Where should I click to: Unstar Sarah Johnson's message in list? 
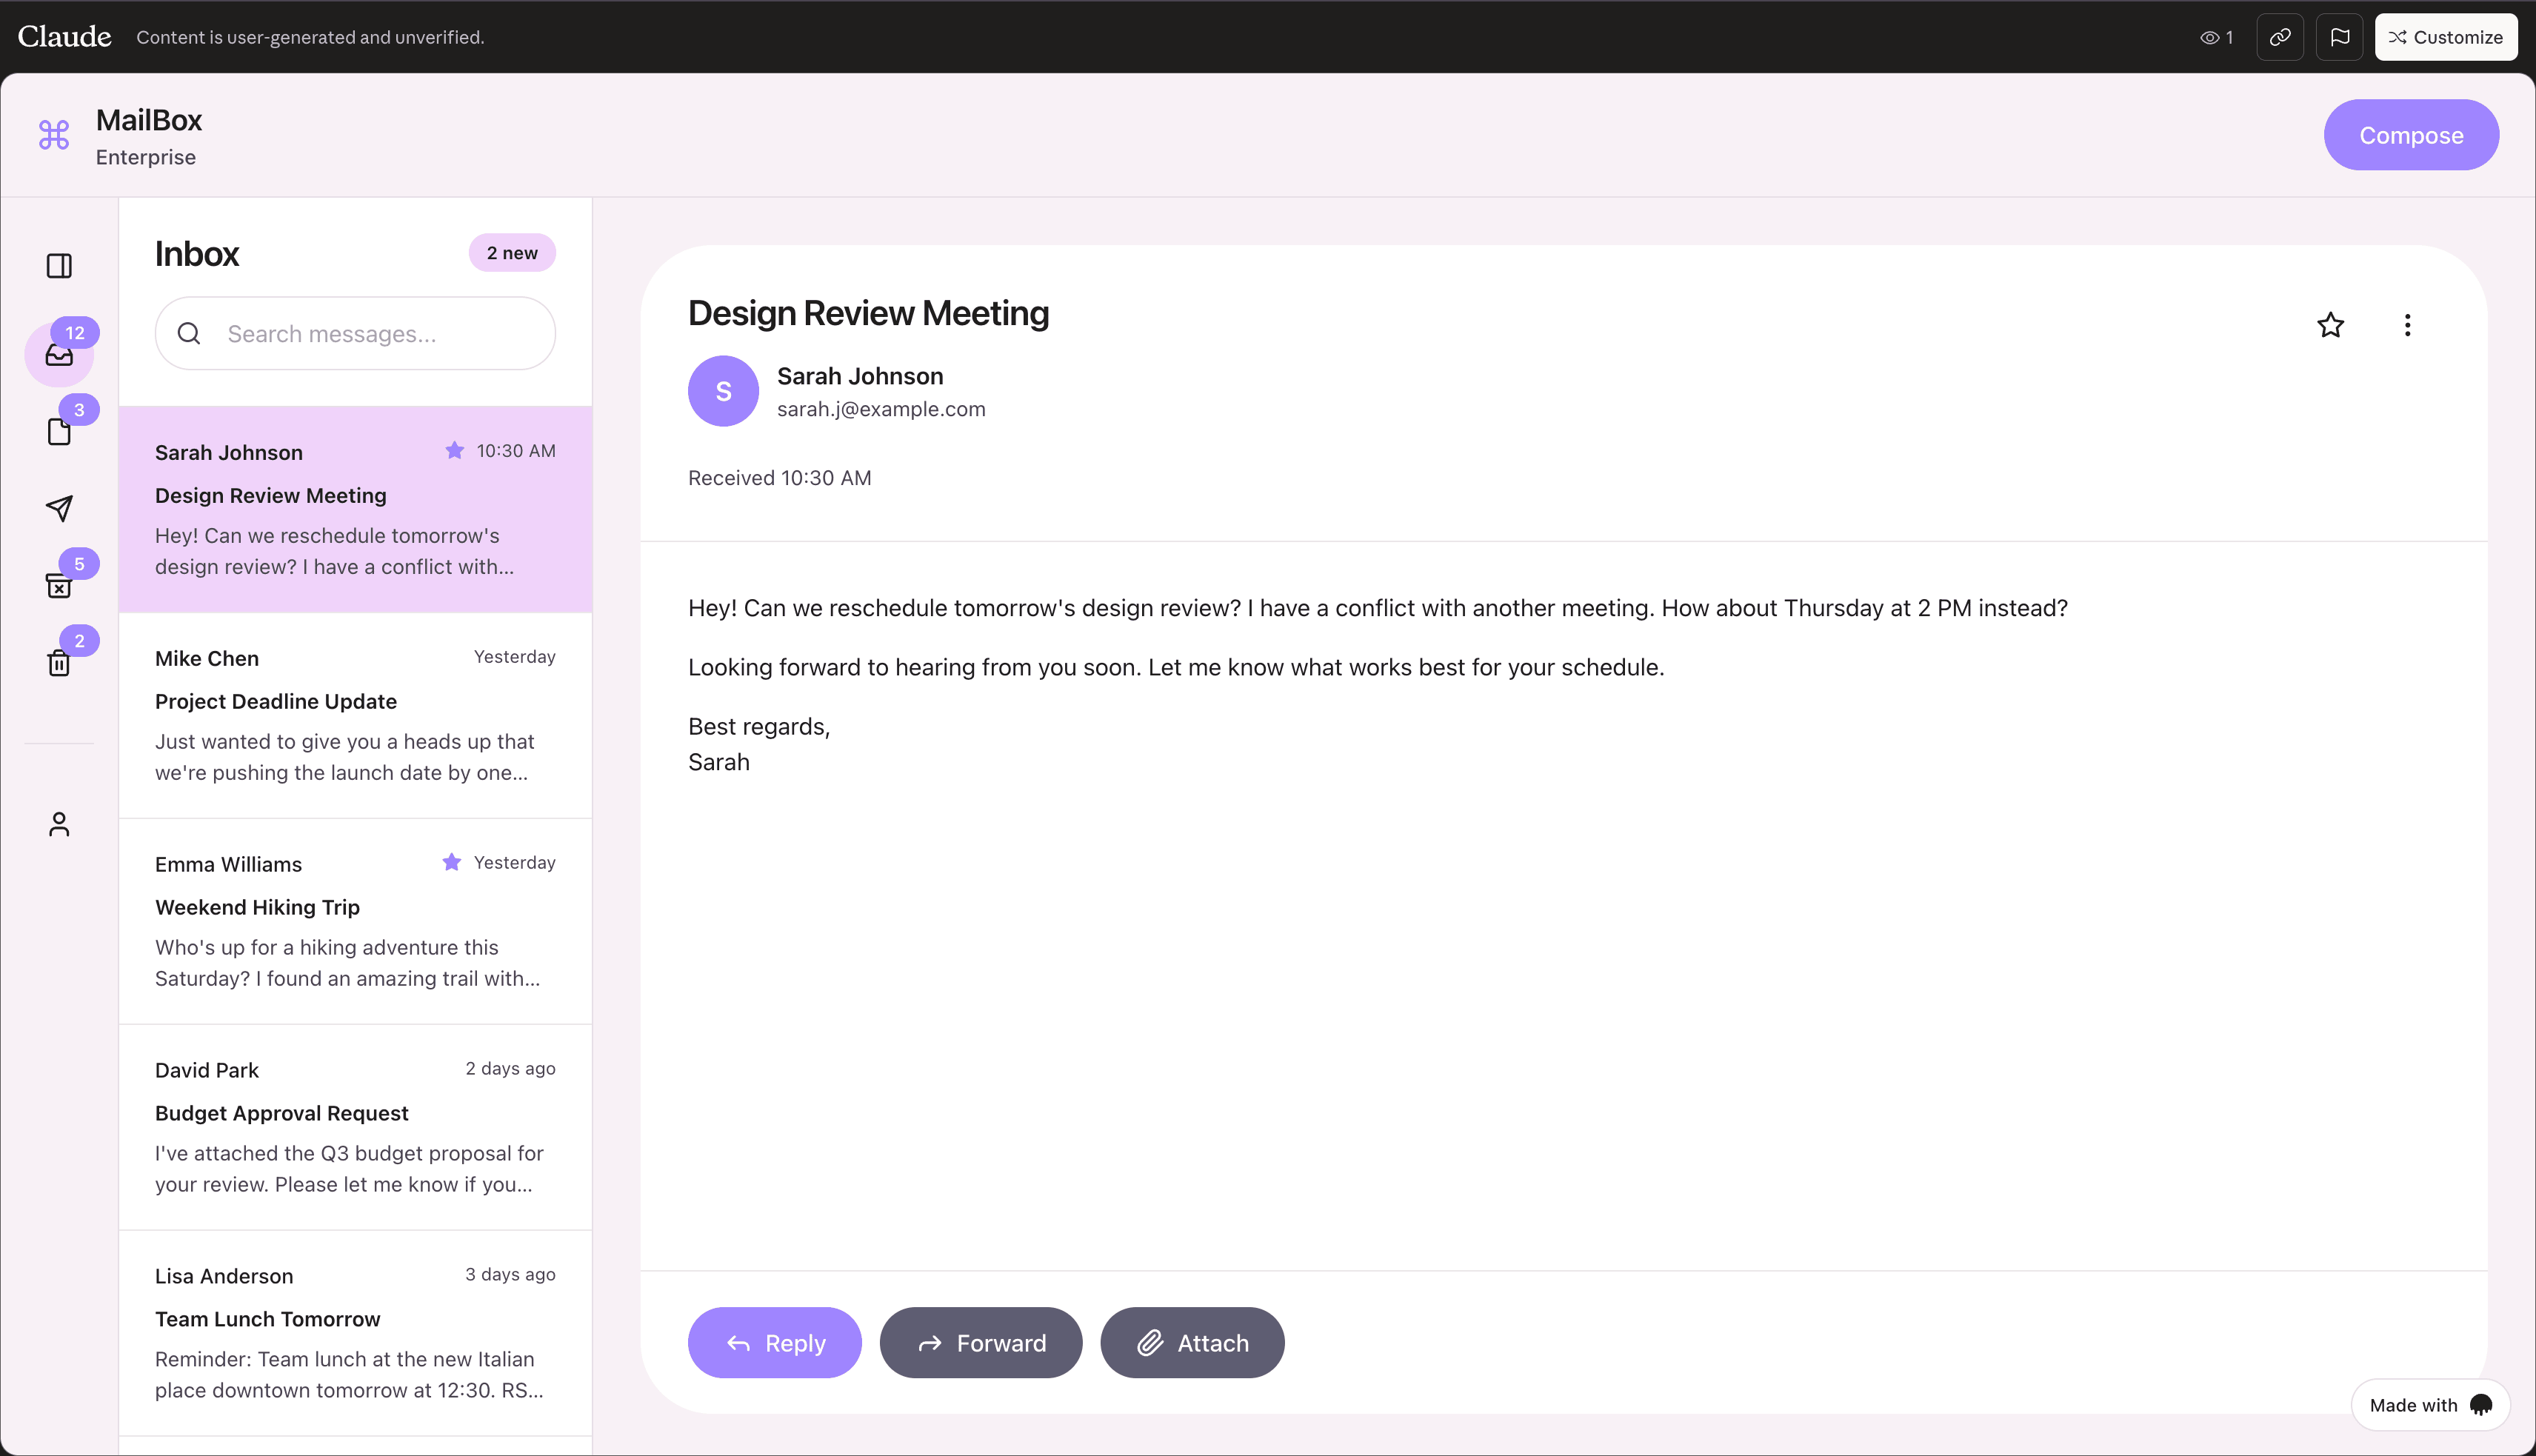click(x=454, y=451)
